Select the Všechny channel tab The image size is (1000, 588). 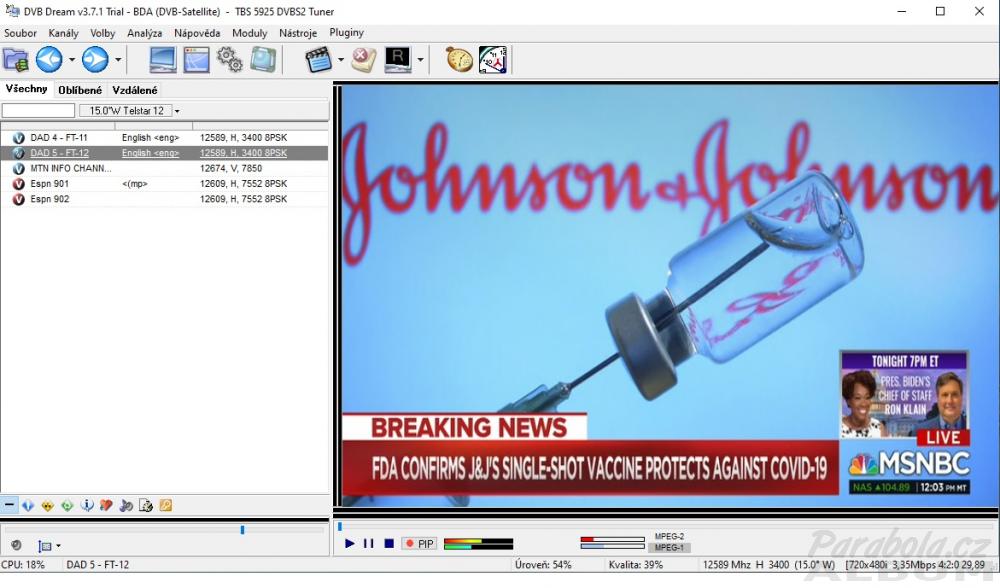(x=27, y=89)
